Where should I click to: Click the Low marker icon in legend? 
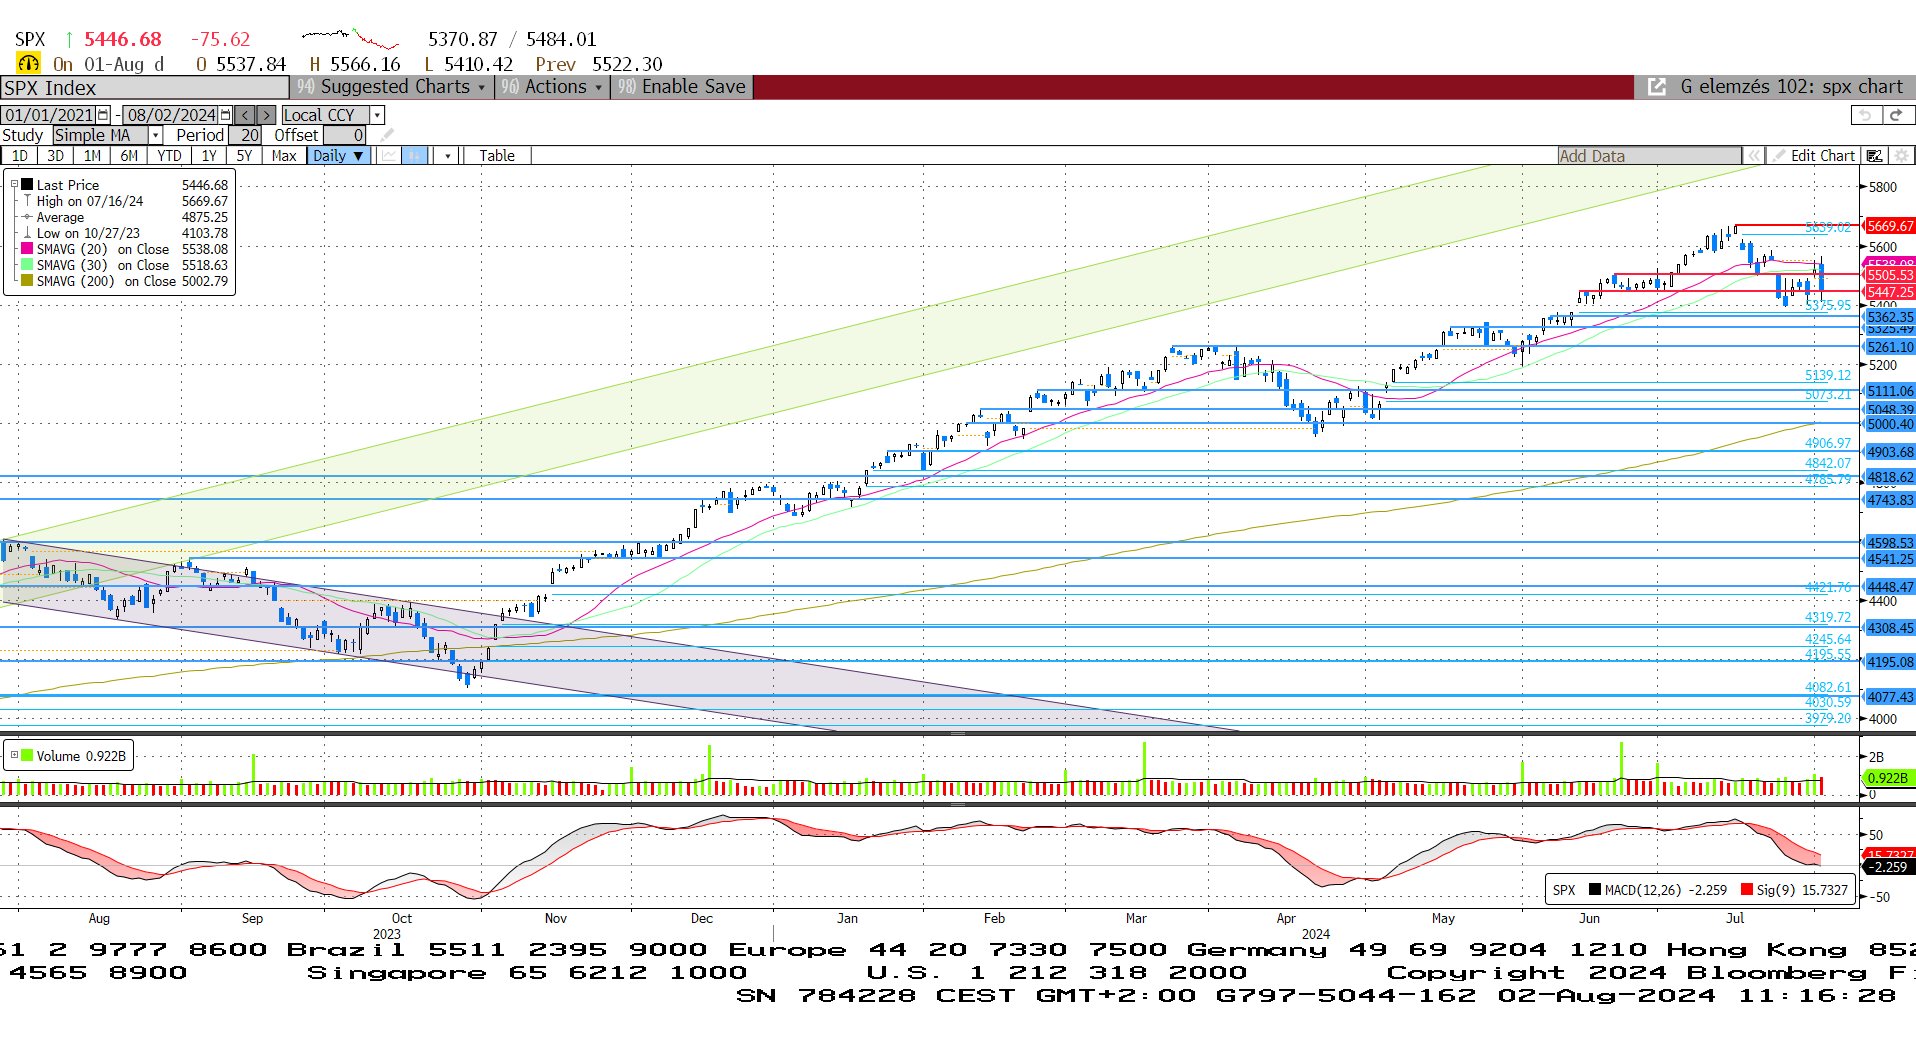point(28,233)
